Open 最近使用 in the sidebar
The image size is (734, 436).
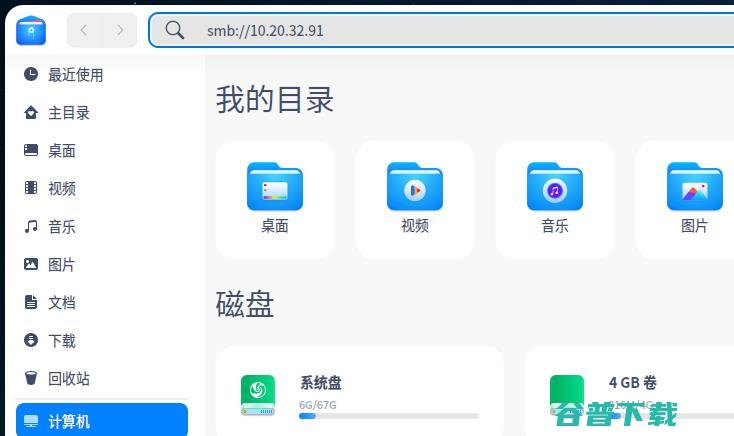coord(102,75)
